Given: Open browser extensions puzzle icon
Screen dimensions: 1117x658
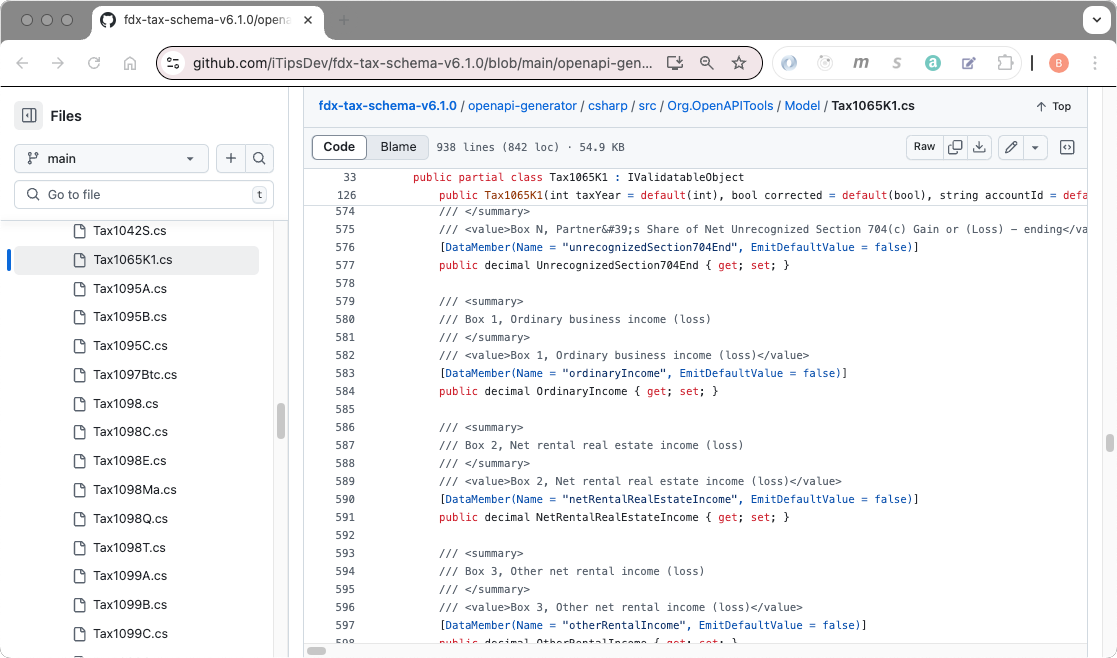Looking at the screenshot, I should [x=1004, y=62].
